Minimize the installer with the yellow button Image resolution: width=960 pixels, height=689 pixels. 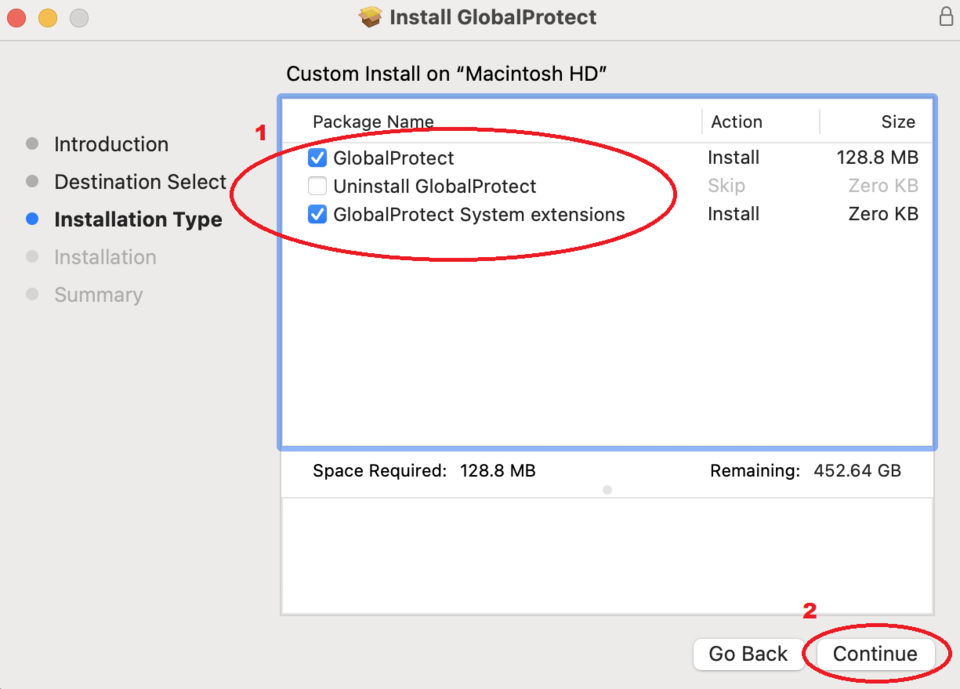(47, 18)
